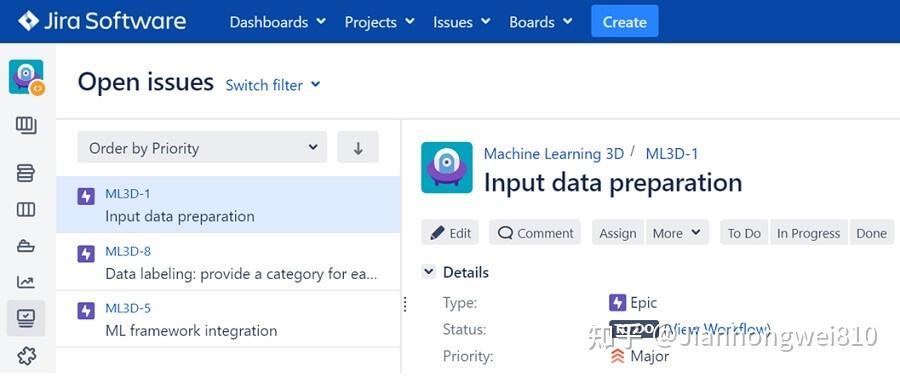Viewport: 900px width, 377px height.
Task: Open the Dashboards menu
Action: pyautogui.click(x=277, y=22)
